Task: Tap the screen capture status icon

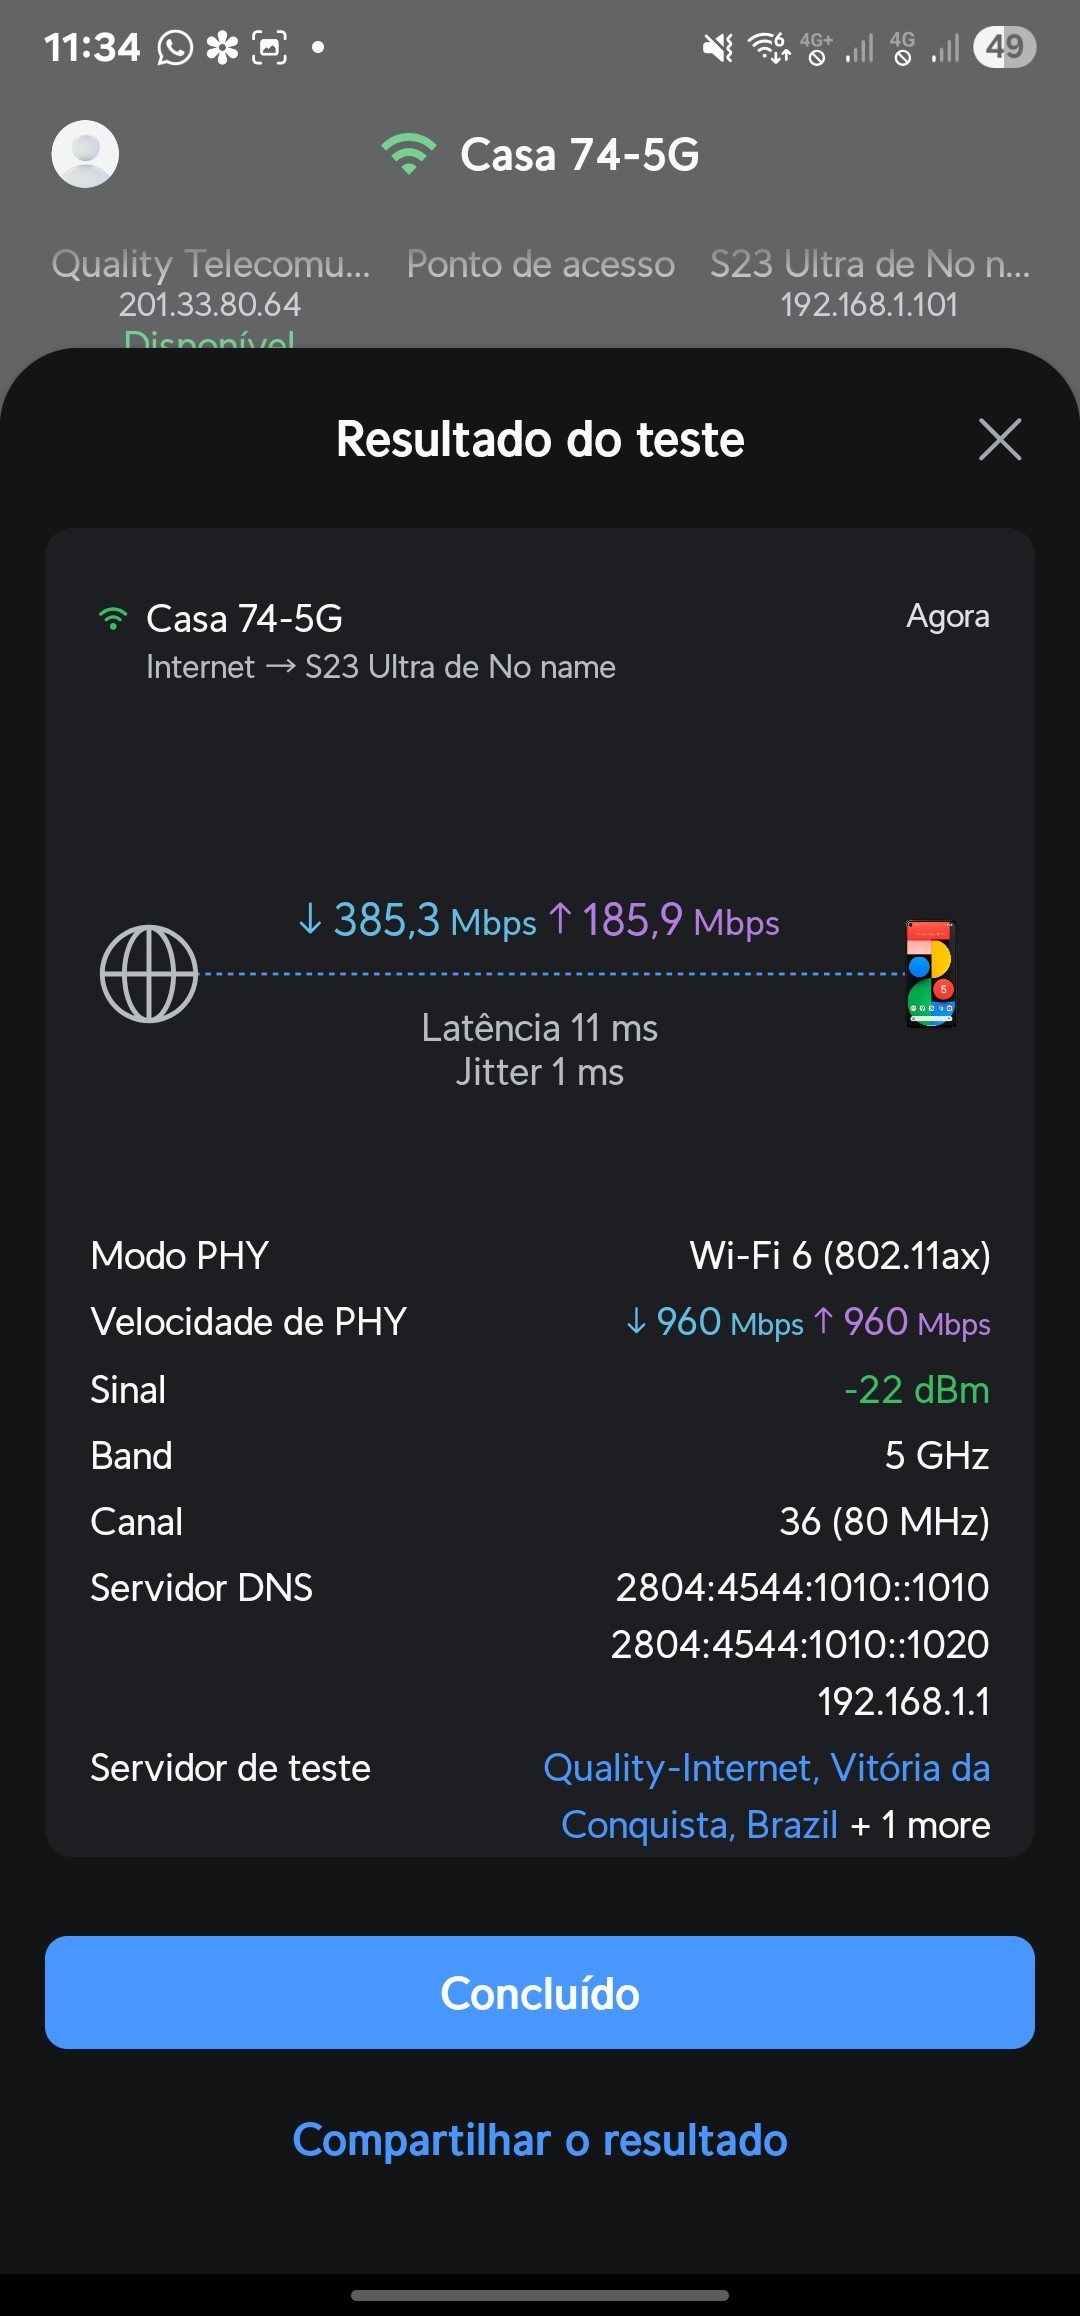Action: [x=269, y=47]
